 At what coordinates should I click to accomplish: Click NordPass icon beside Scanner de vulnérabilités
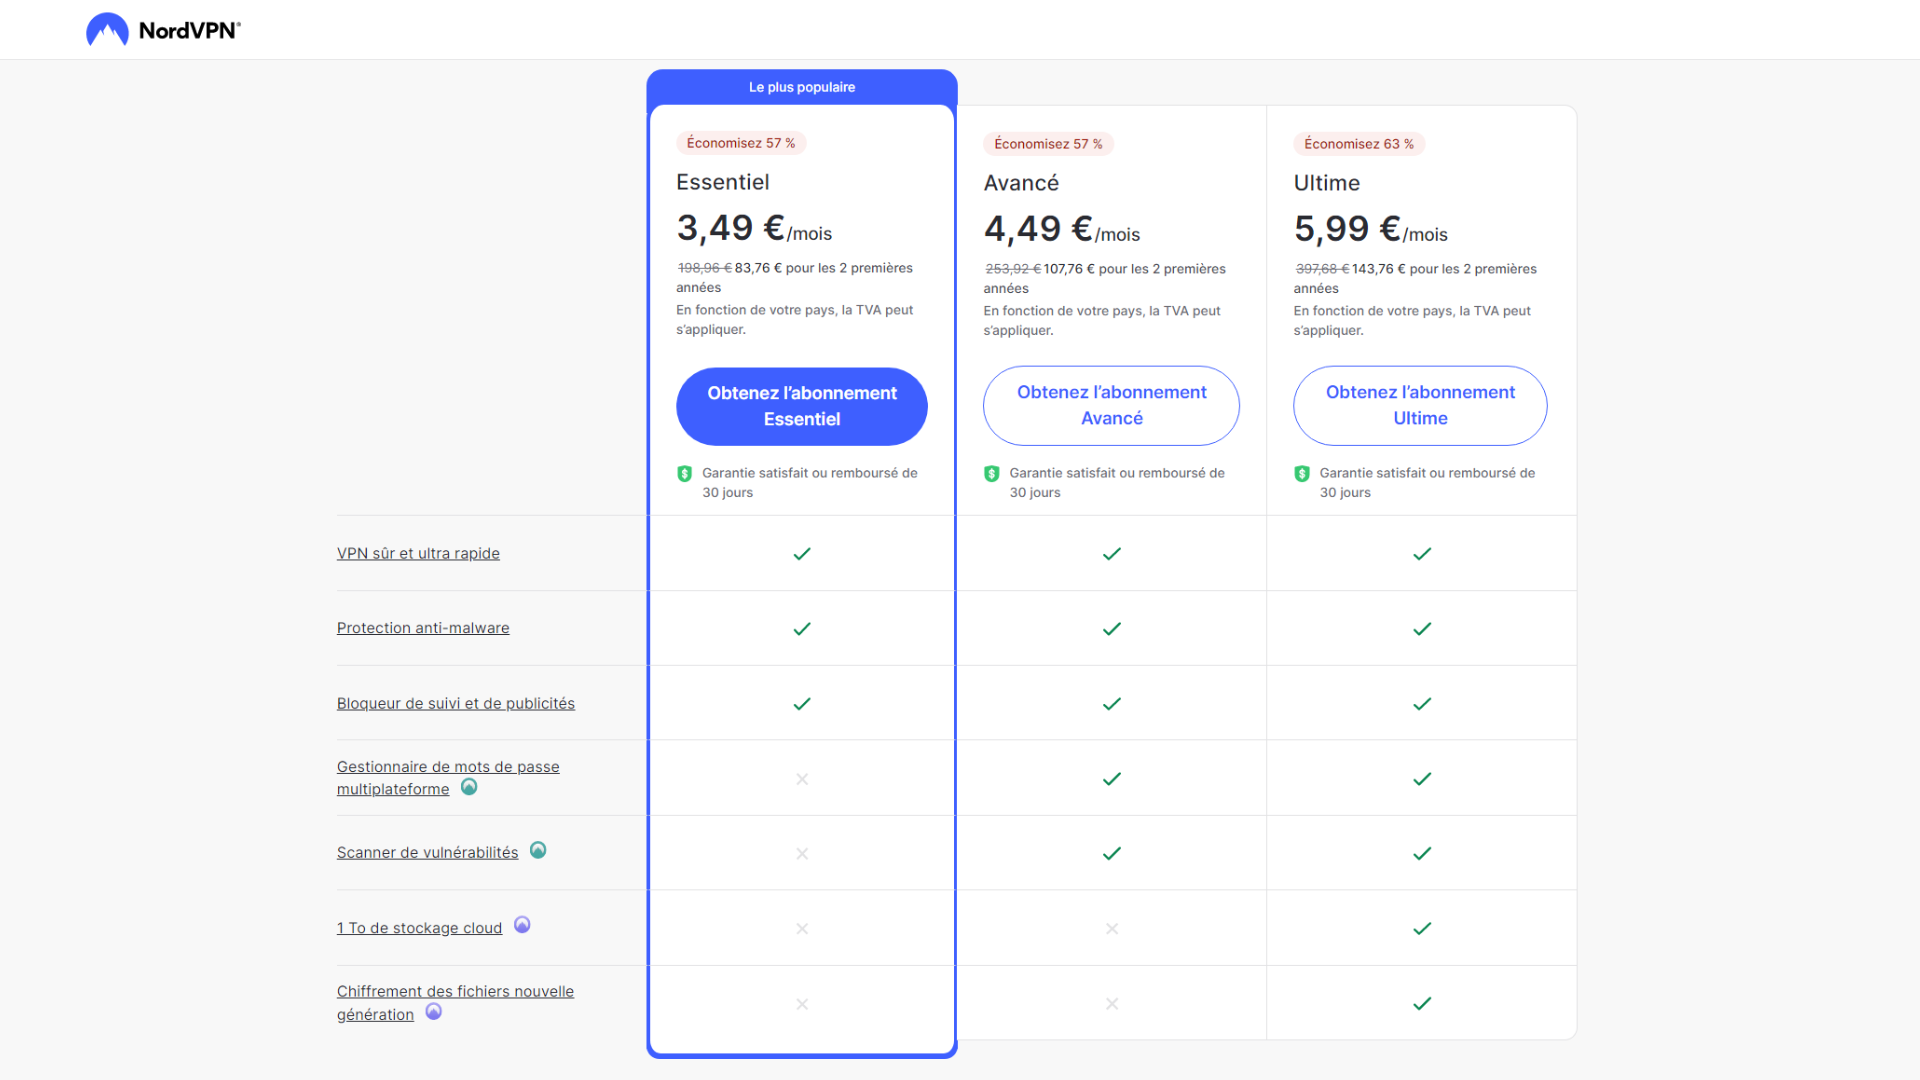tap(538, 850)
